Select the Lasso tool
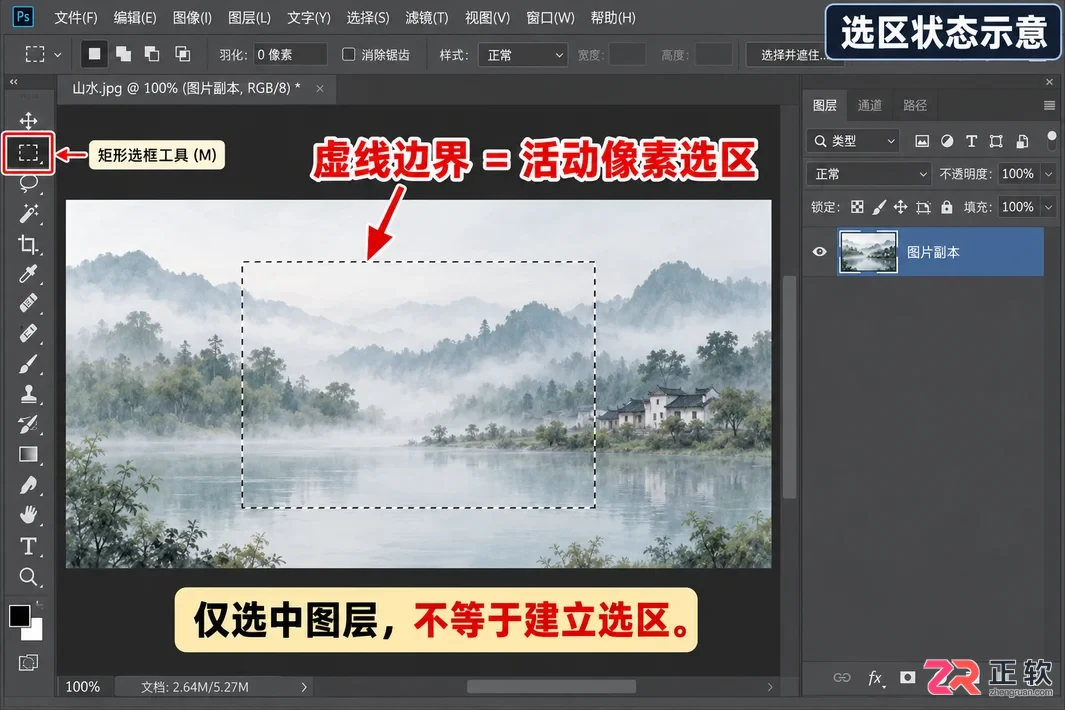Screen dimensions: 1065x710 pyautogui.click(x=28, y=183)
